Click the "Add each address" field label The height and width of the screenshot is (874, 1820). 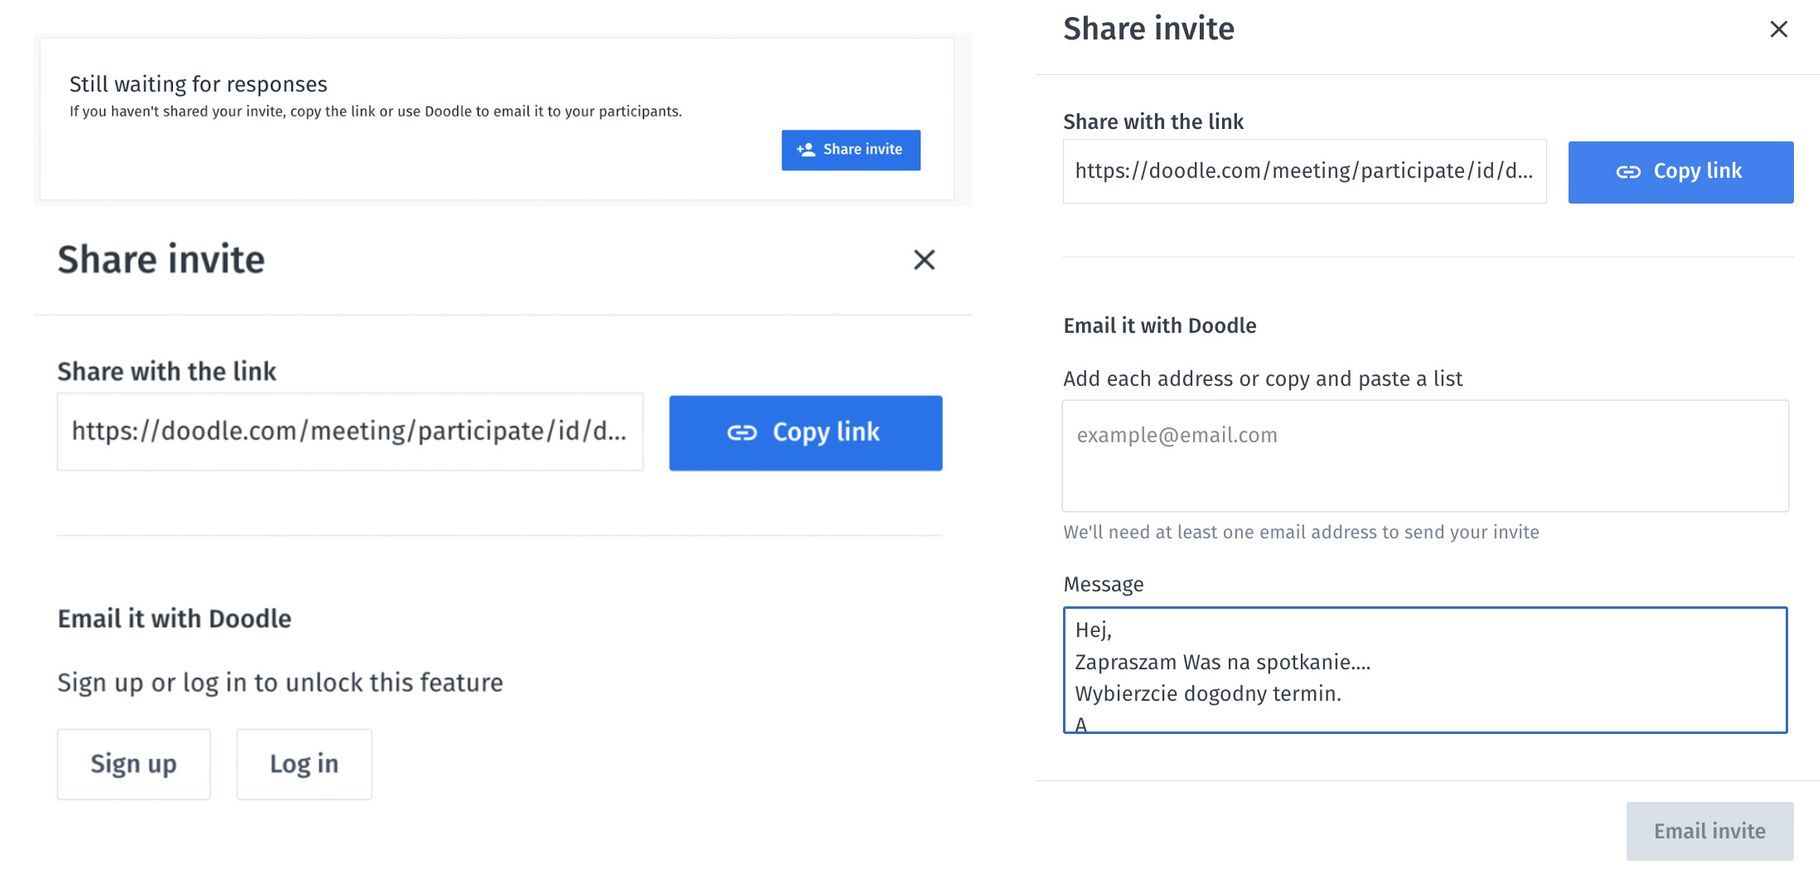1262,379
